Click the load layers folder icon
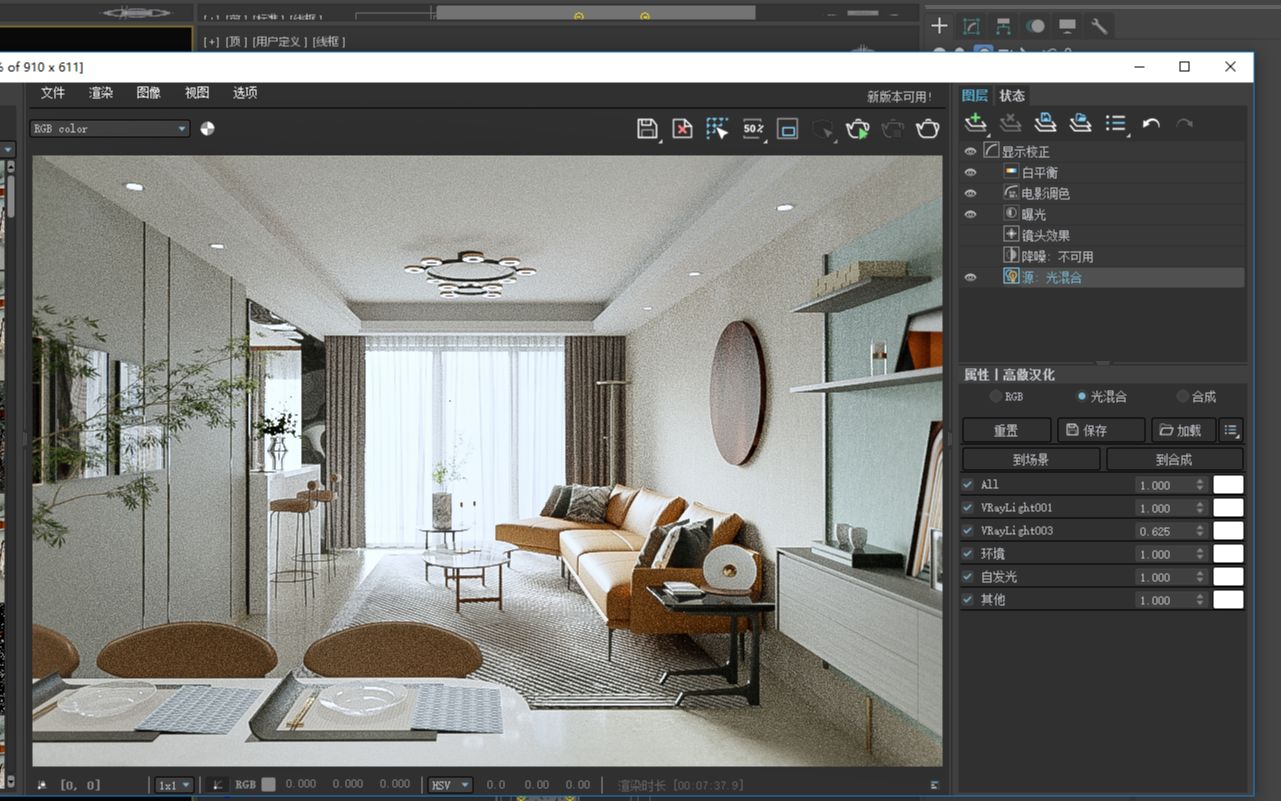 point(1080,122)
